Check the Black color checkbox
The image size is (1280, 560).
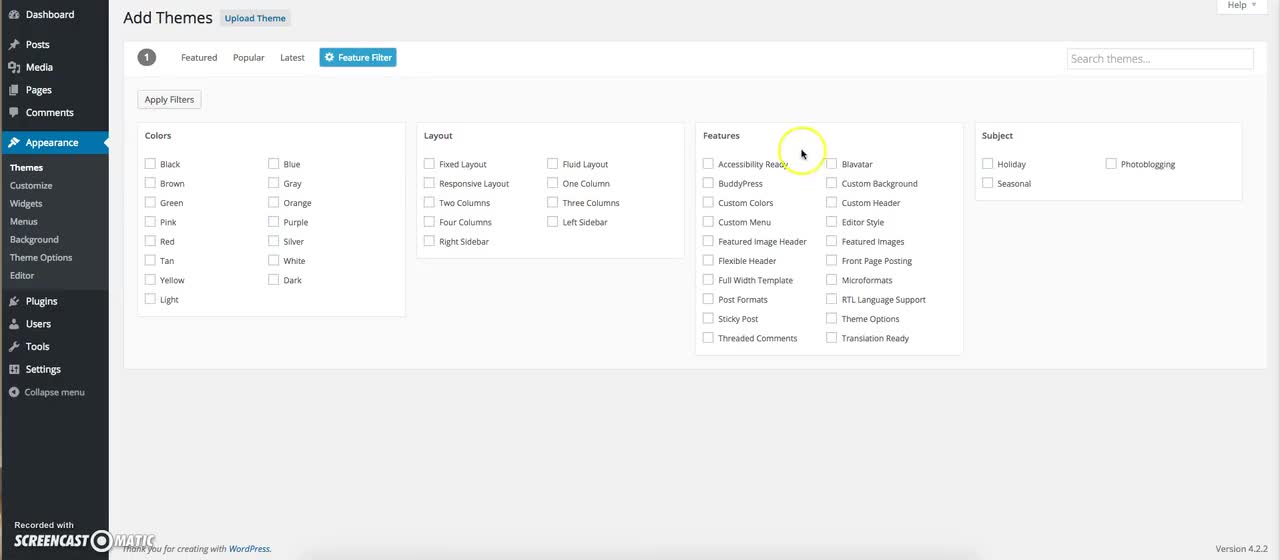coord(150,164)
